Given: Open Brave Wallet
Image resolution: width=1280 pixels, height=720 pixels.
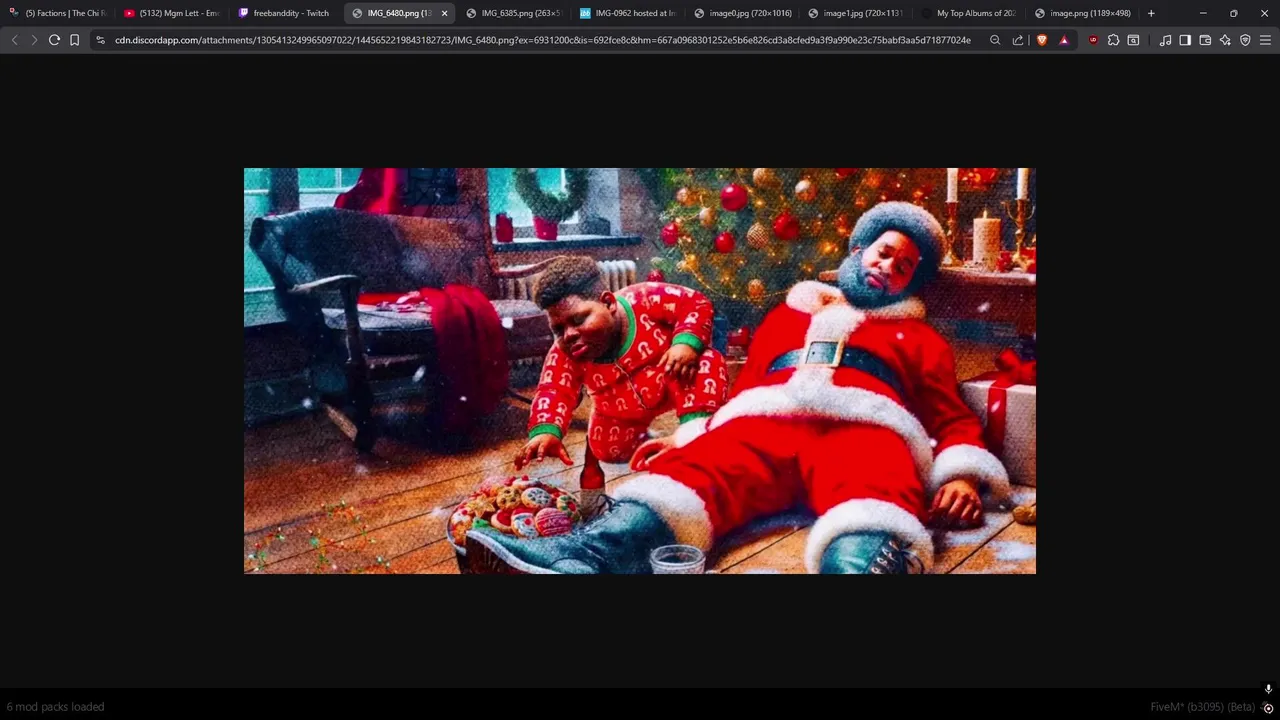Looking at the screenshot, I should (1205, 40).
